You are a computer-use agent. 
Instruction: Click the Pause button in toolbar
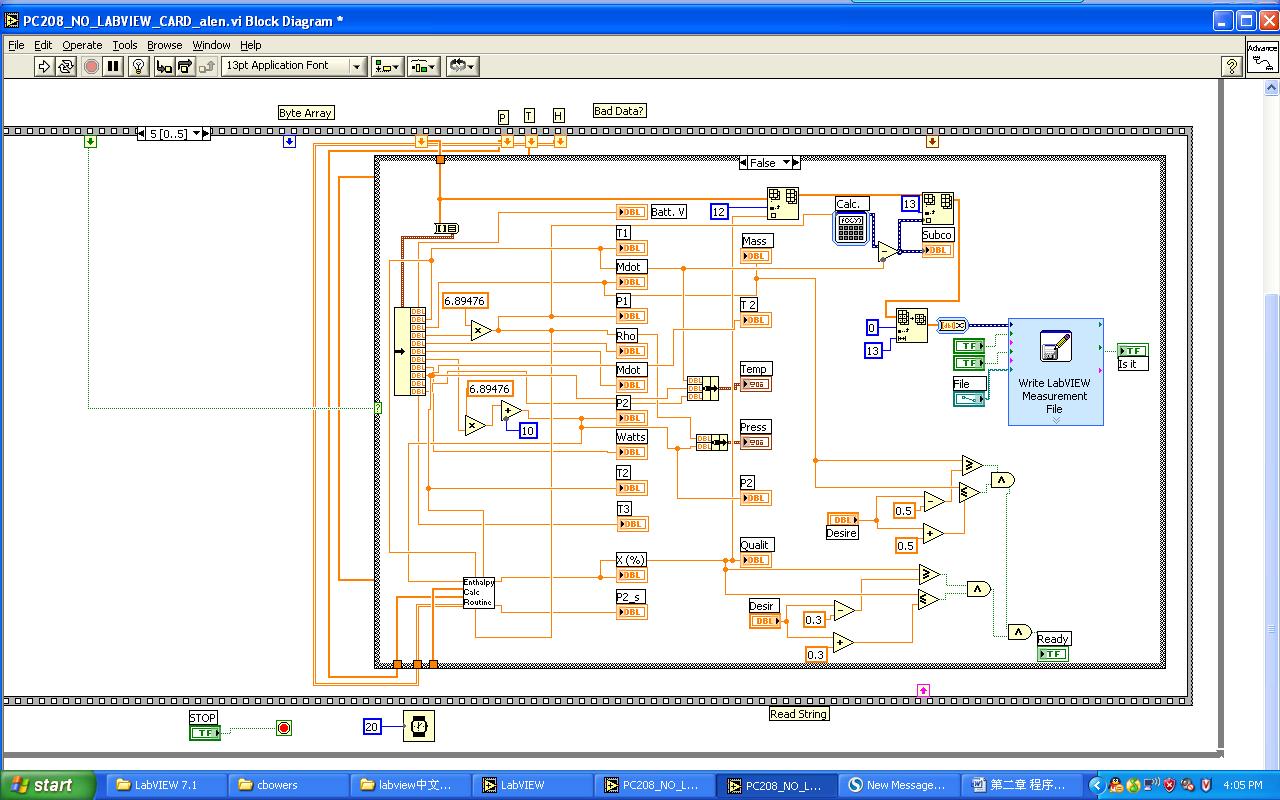(114, 66)
